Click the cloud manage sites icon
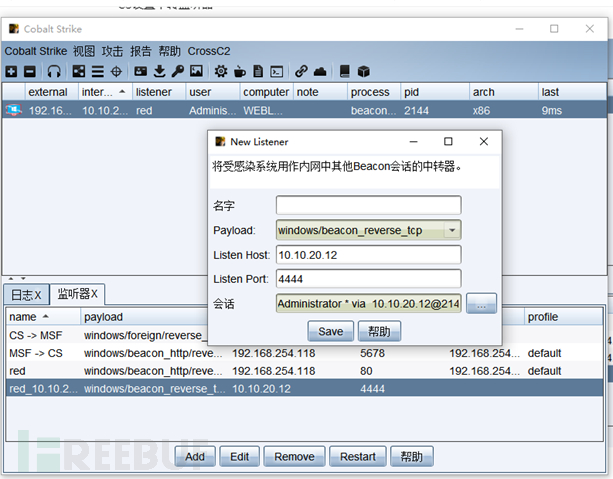Image resolution: width=613 pixels, height=479 pixels. (320, 72)
